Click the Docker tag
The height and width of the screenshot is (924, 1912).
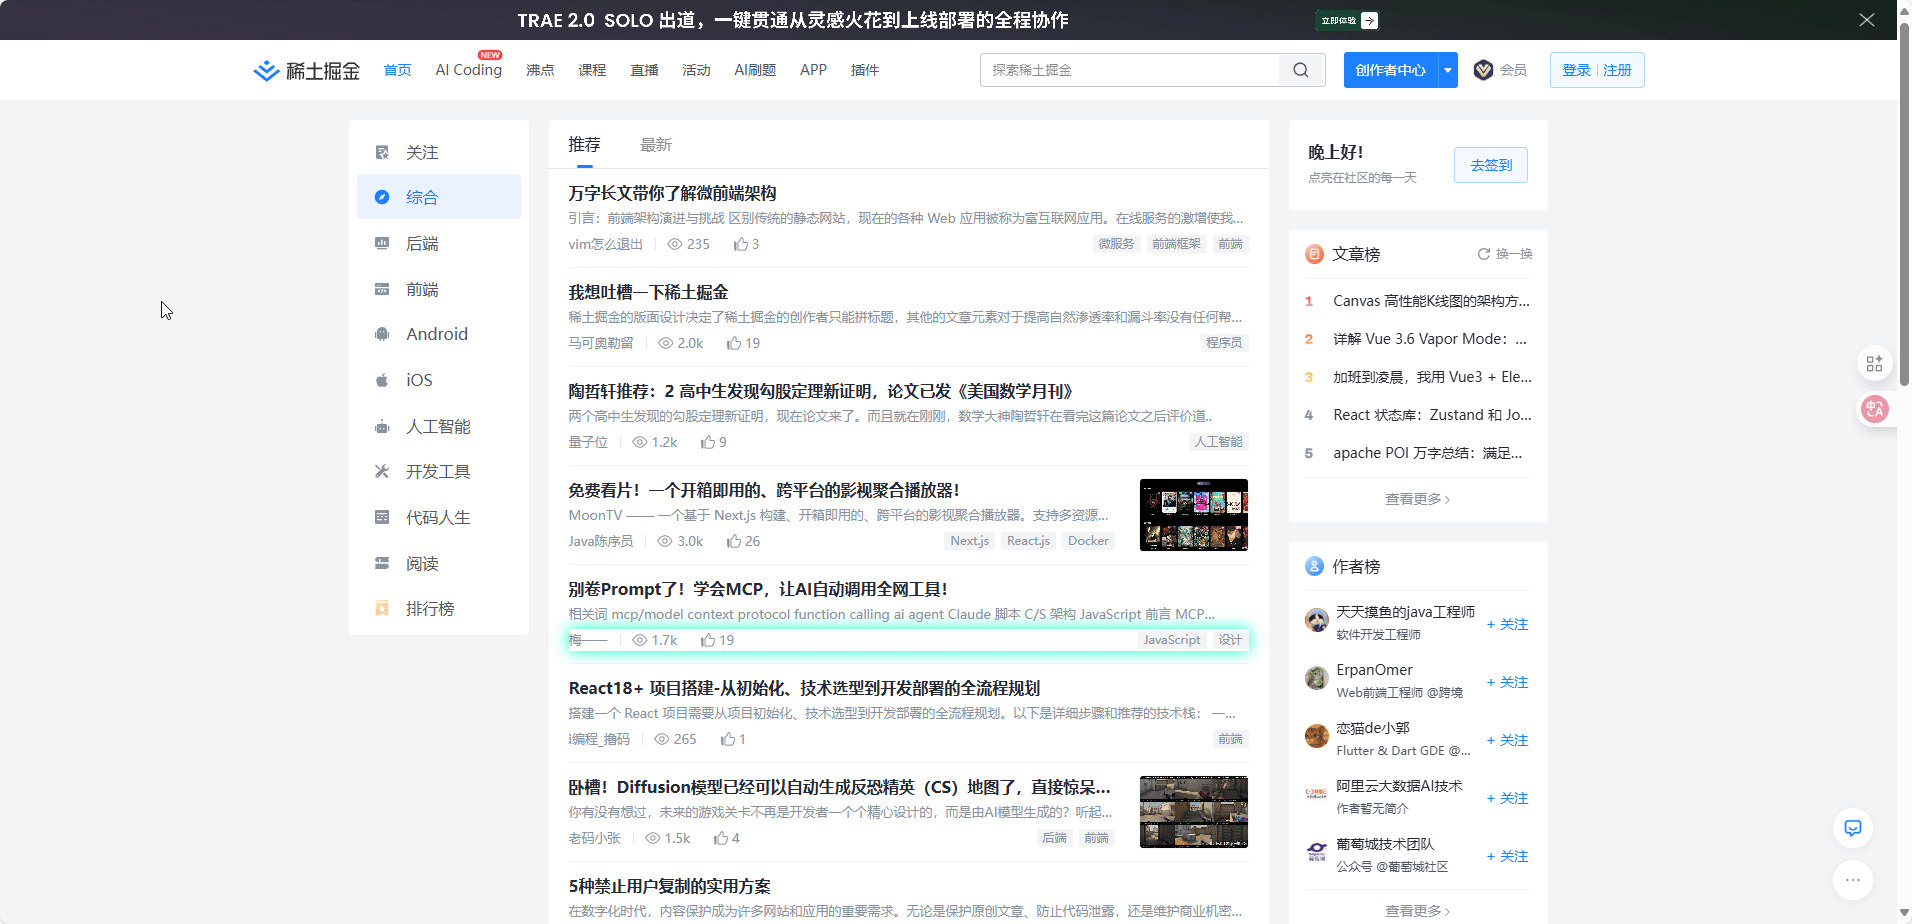pos(1088,541)
